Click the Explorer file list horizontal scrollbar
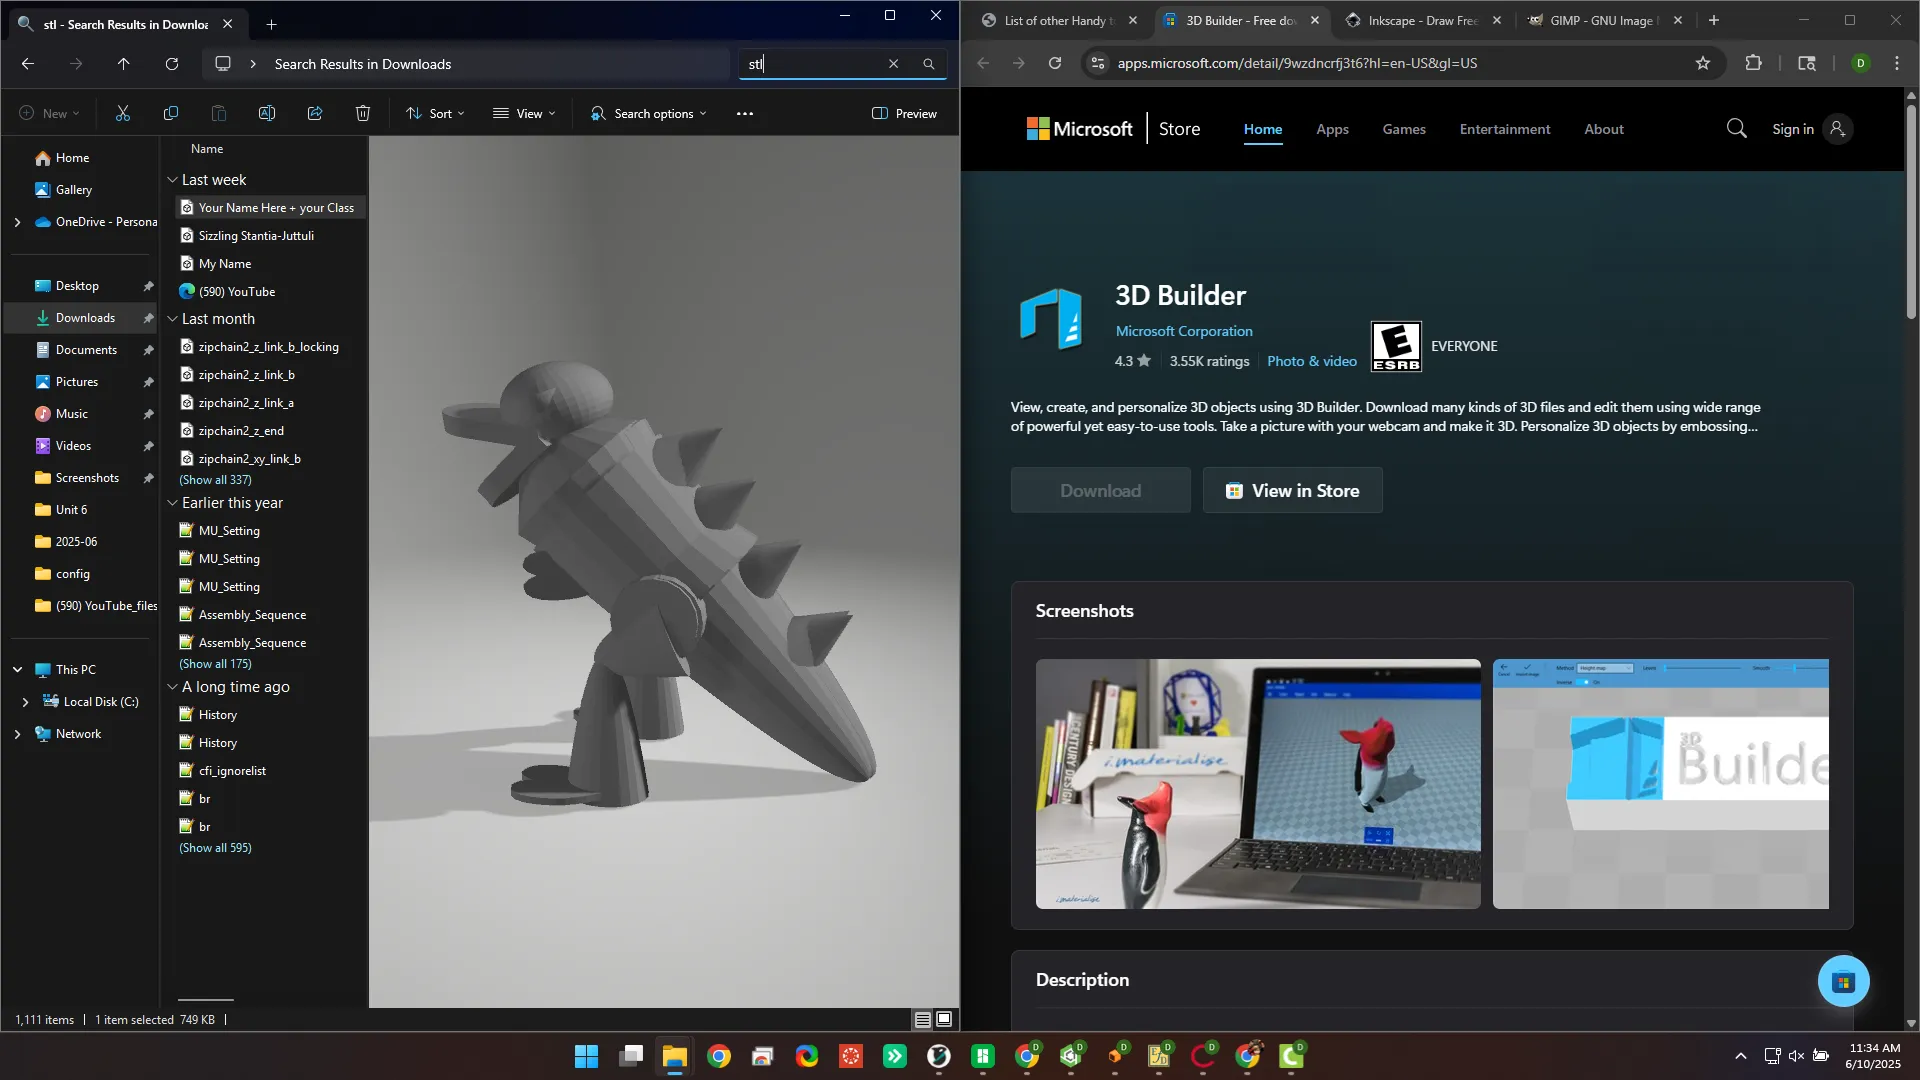The width and height of the screenshot is (1920, 1080). (206, 1000)
